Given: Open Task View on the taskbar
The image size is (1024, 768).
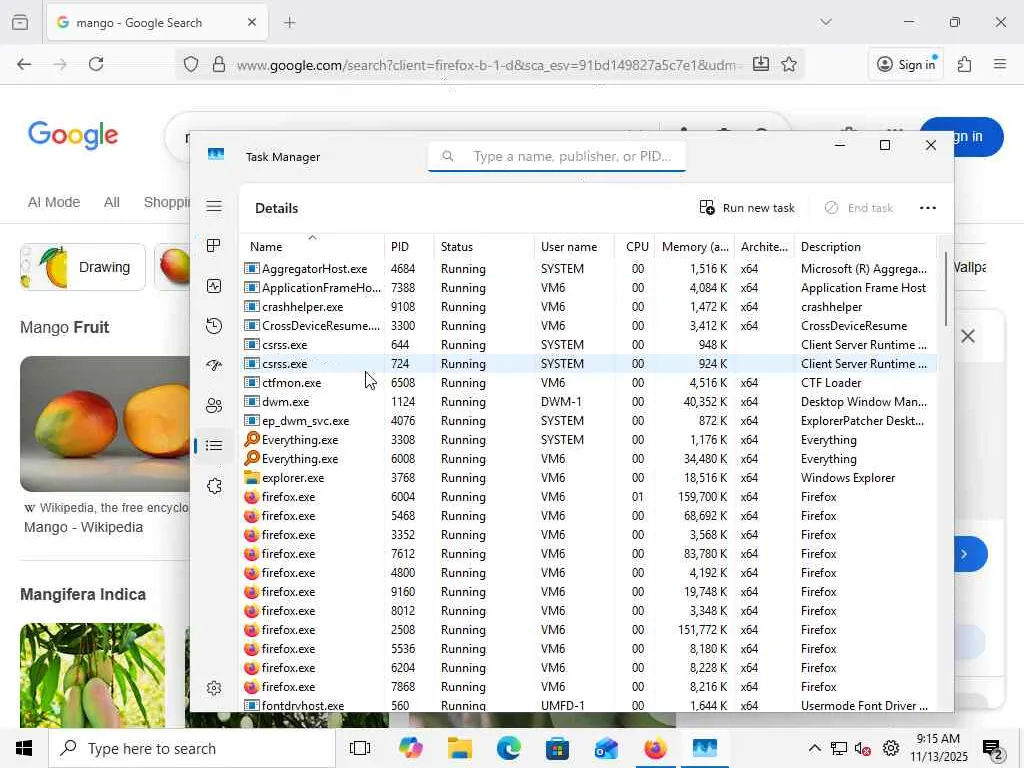Looking at the screenshot, I should [x=360, y=748].
